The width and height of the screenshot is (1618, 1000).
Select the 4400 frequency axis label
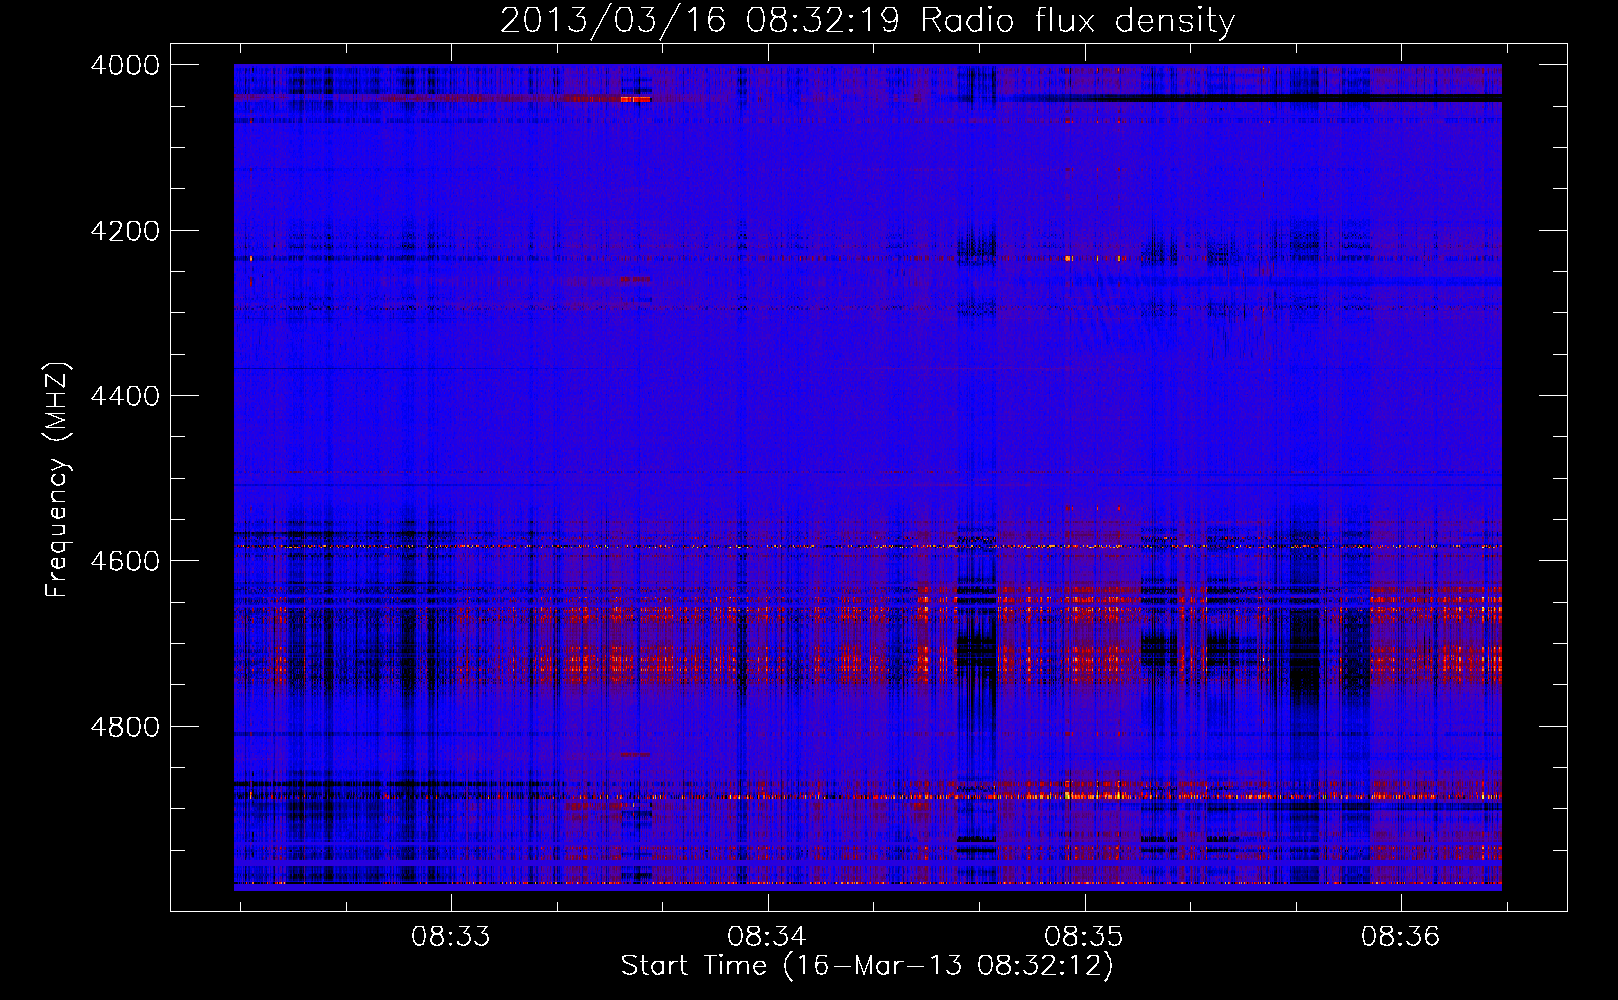pyautogui.click(x=124, y=396)
